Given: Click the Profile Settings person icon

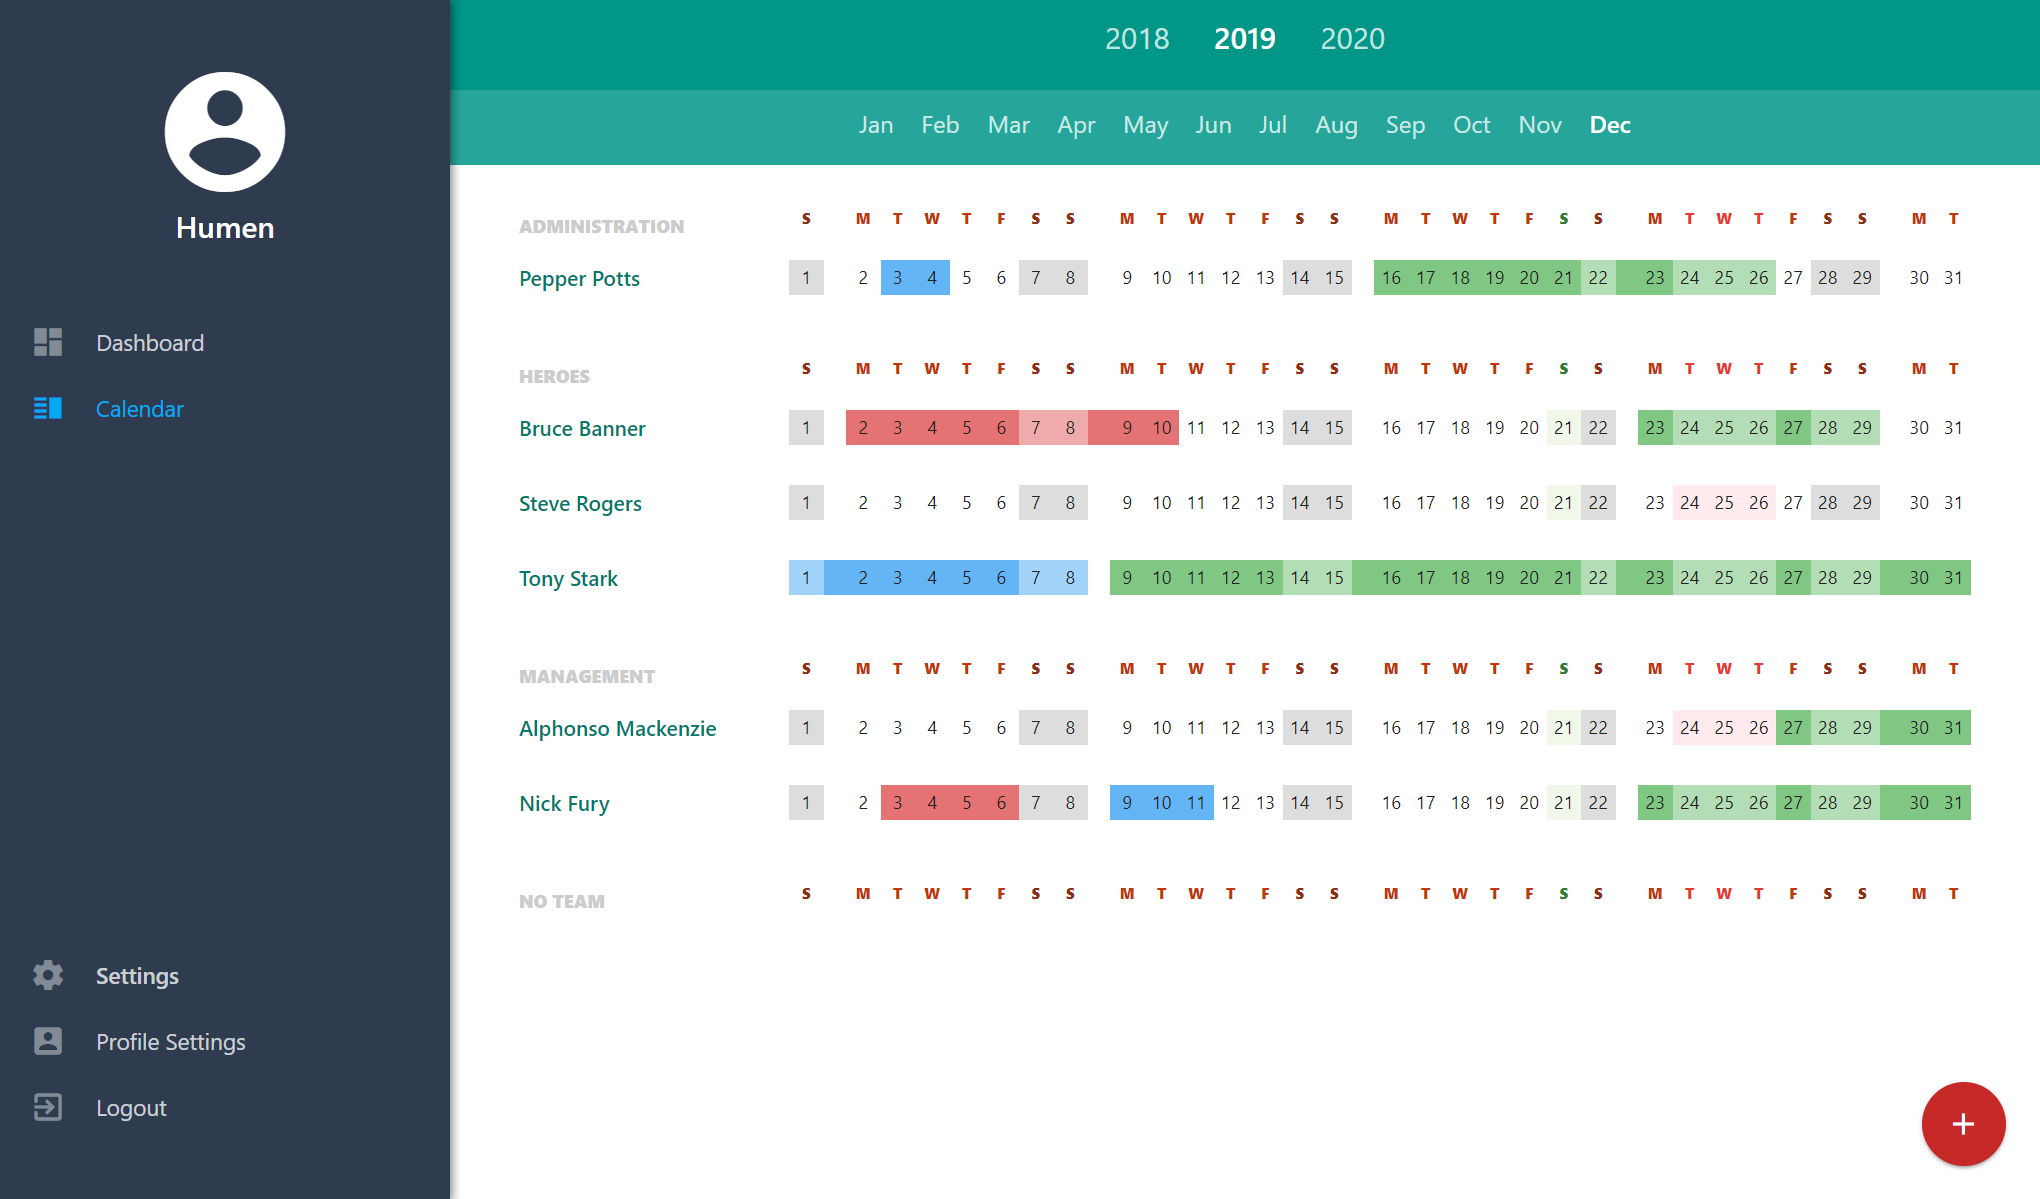Looking at the screenshot, I should coord(46,1041).
